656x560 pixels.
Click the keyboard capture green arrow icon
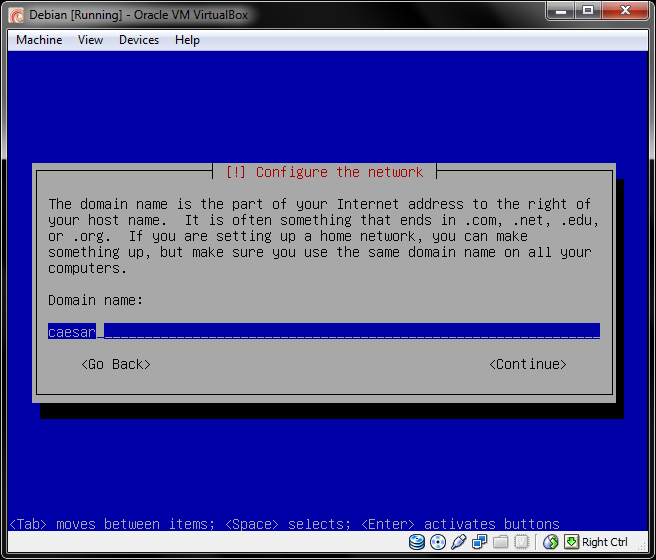coord(571,542)
